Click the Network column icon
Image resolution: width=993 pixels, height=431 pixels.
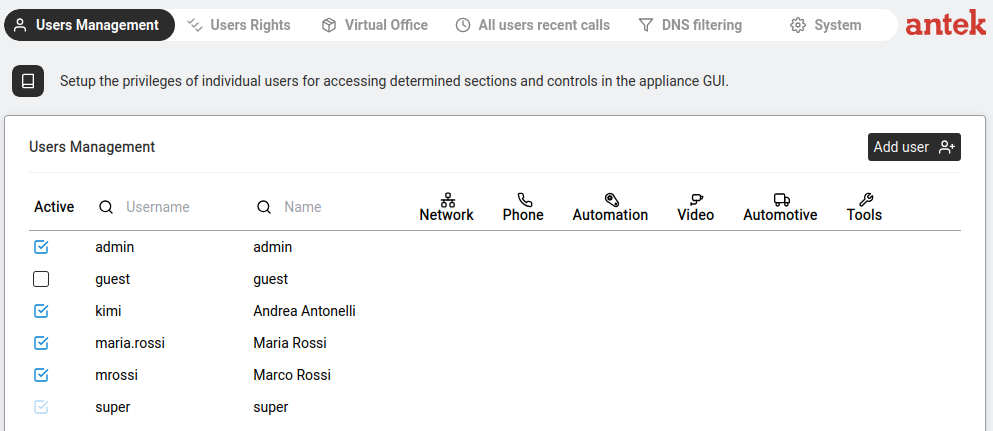point(447,200)
